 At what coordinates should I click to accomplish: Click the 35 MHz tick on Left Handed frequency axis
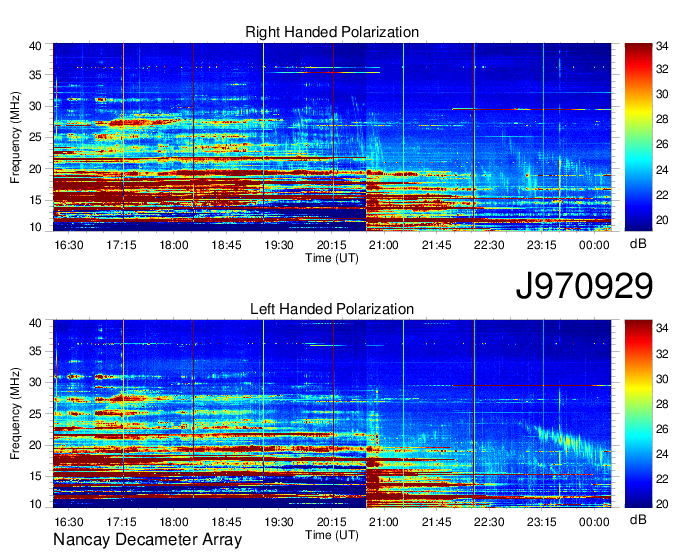point(35,351)
